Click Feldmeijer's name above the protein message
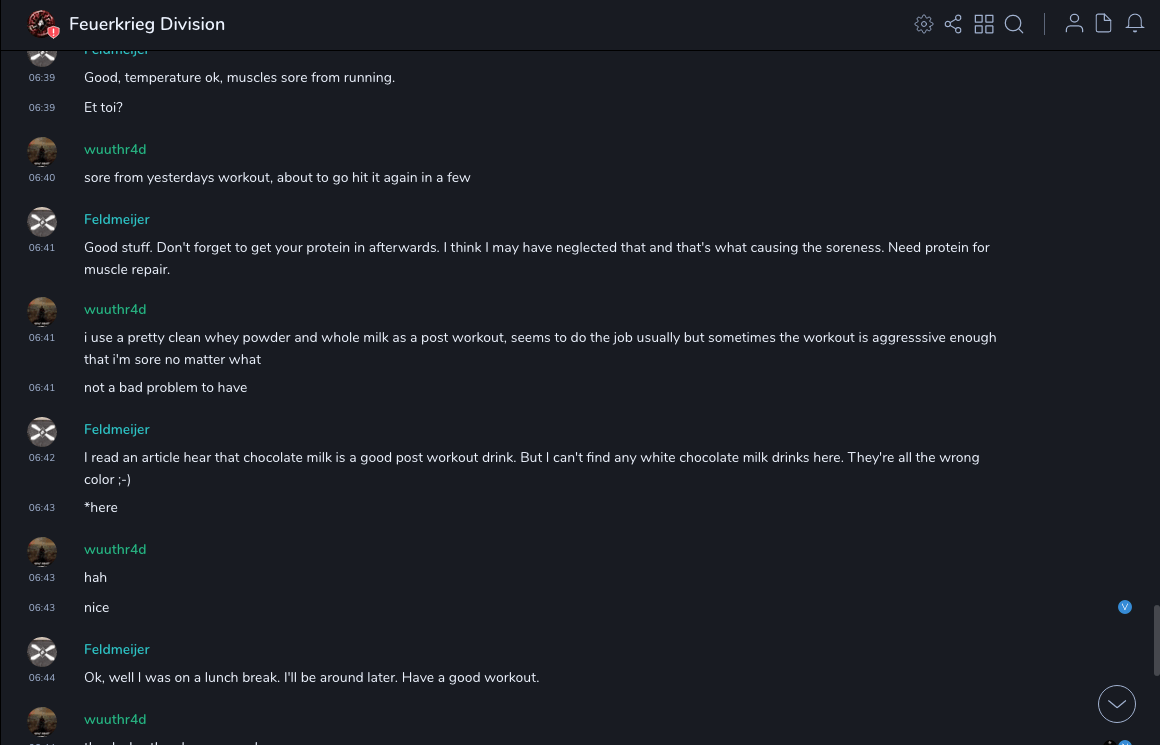The height and width of the screenshot is (745, 1160). pyautogui.click(x=116, y=219)
